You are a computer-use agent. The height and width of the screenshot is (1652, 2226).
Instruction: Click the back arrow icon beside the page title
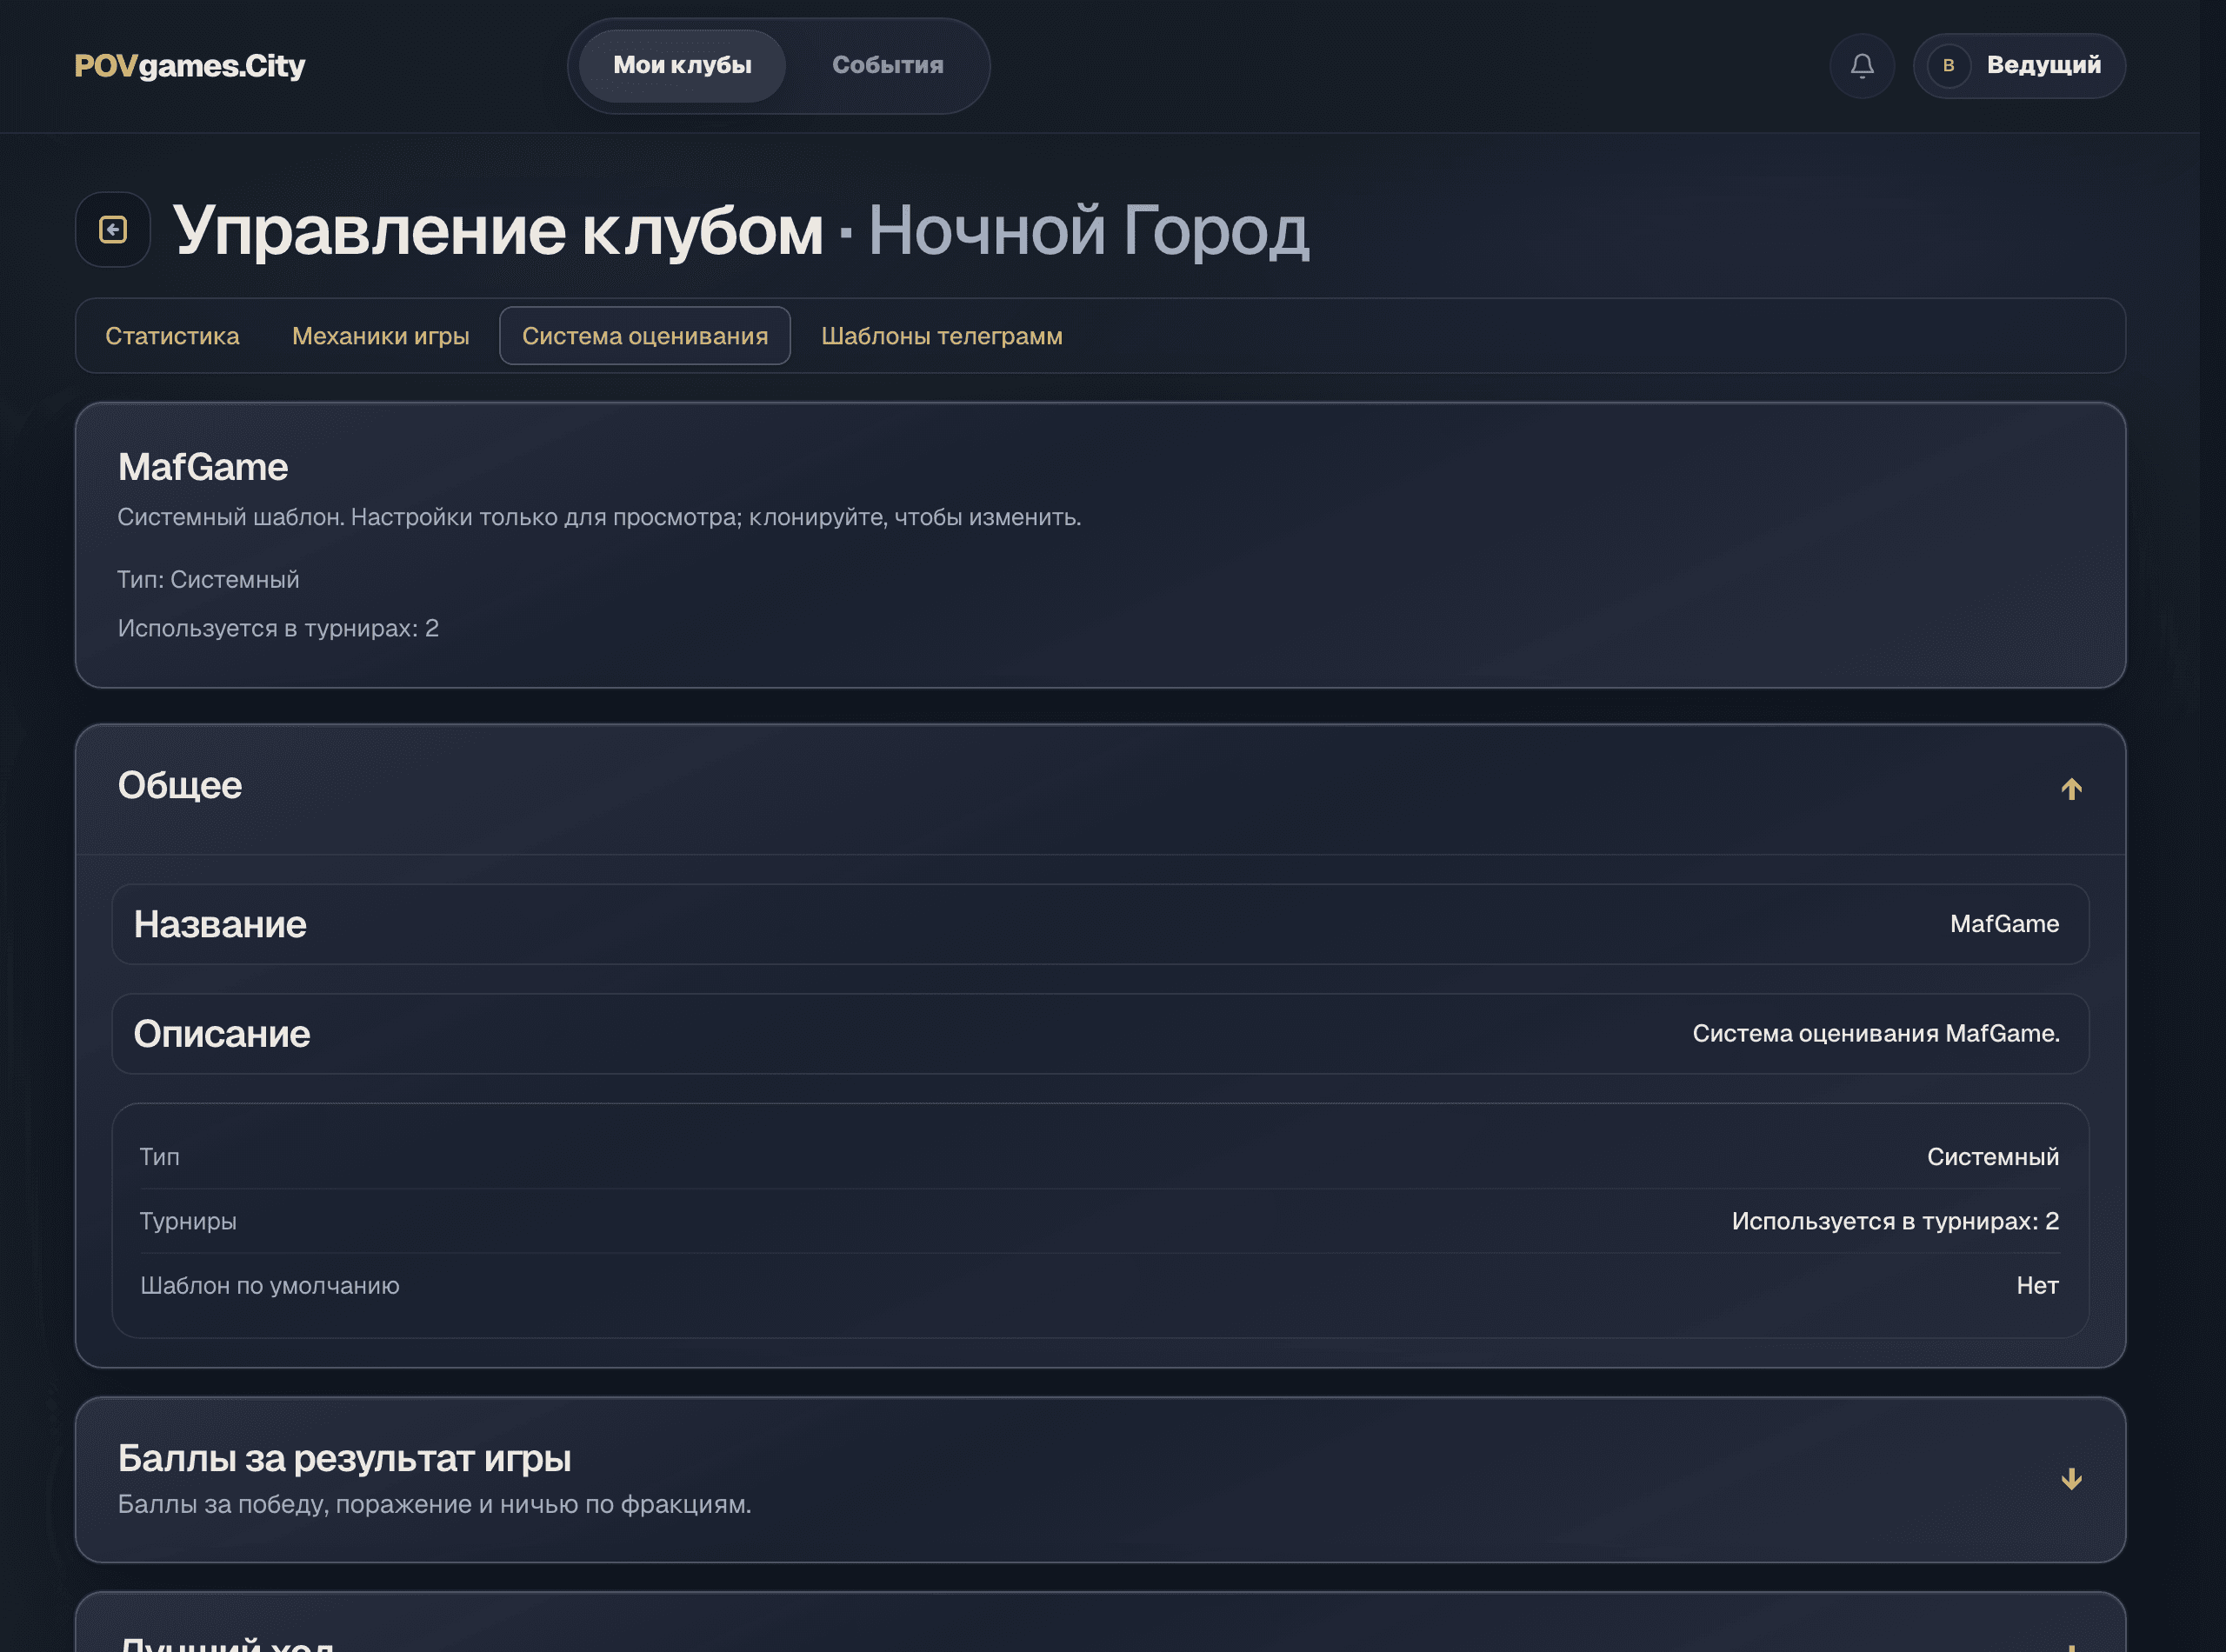pos(113,230)
